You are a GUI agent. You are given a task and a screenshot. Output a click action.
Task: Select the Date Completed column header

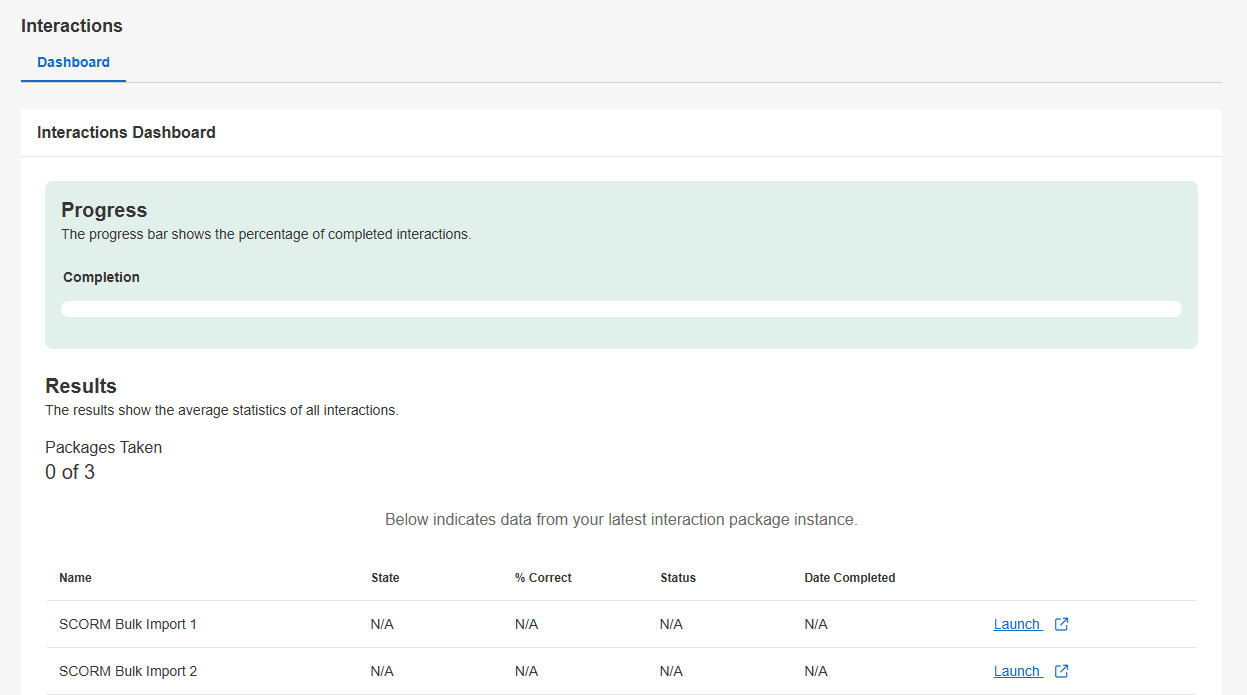point(849,578)
